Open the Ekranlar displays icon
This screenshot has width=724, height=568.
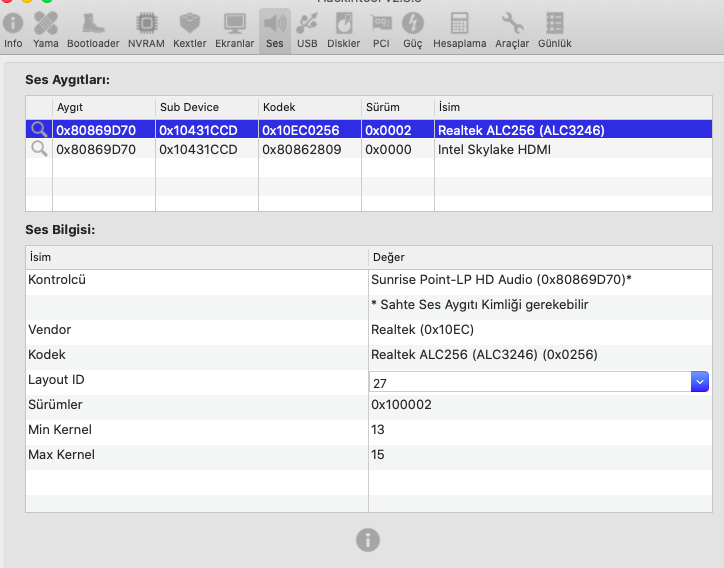coord(235,28)
